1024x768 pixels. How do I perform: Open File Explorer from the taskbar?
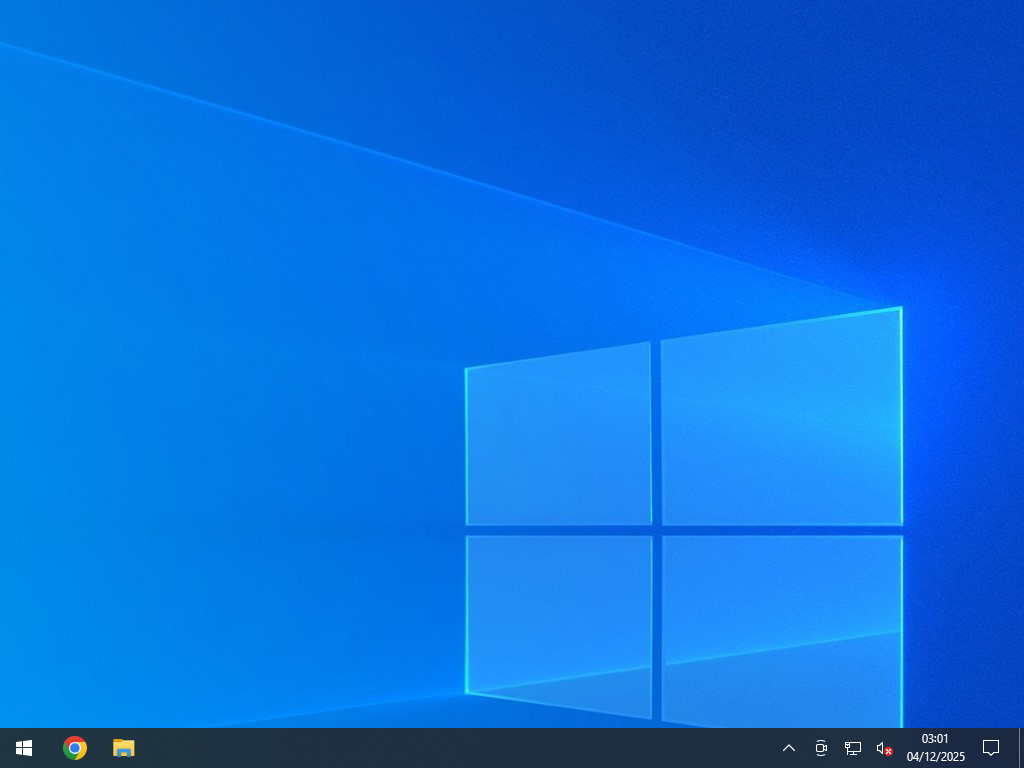click(123, 748)
